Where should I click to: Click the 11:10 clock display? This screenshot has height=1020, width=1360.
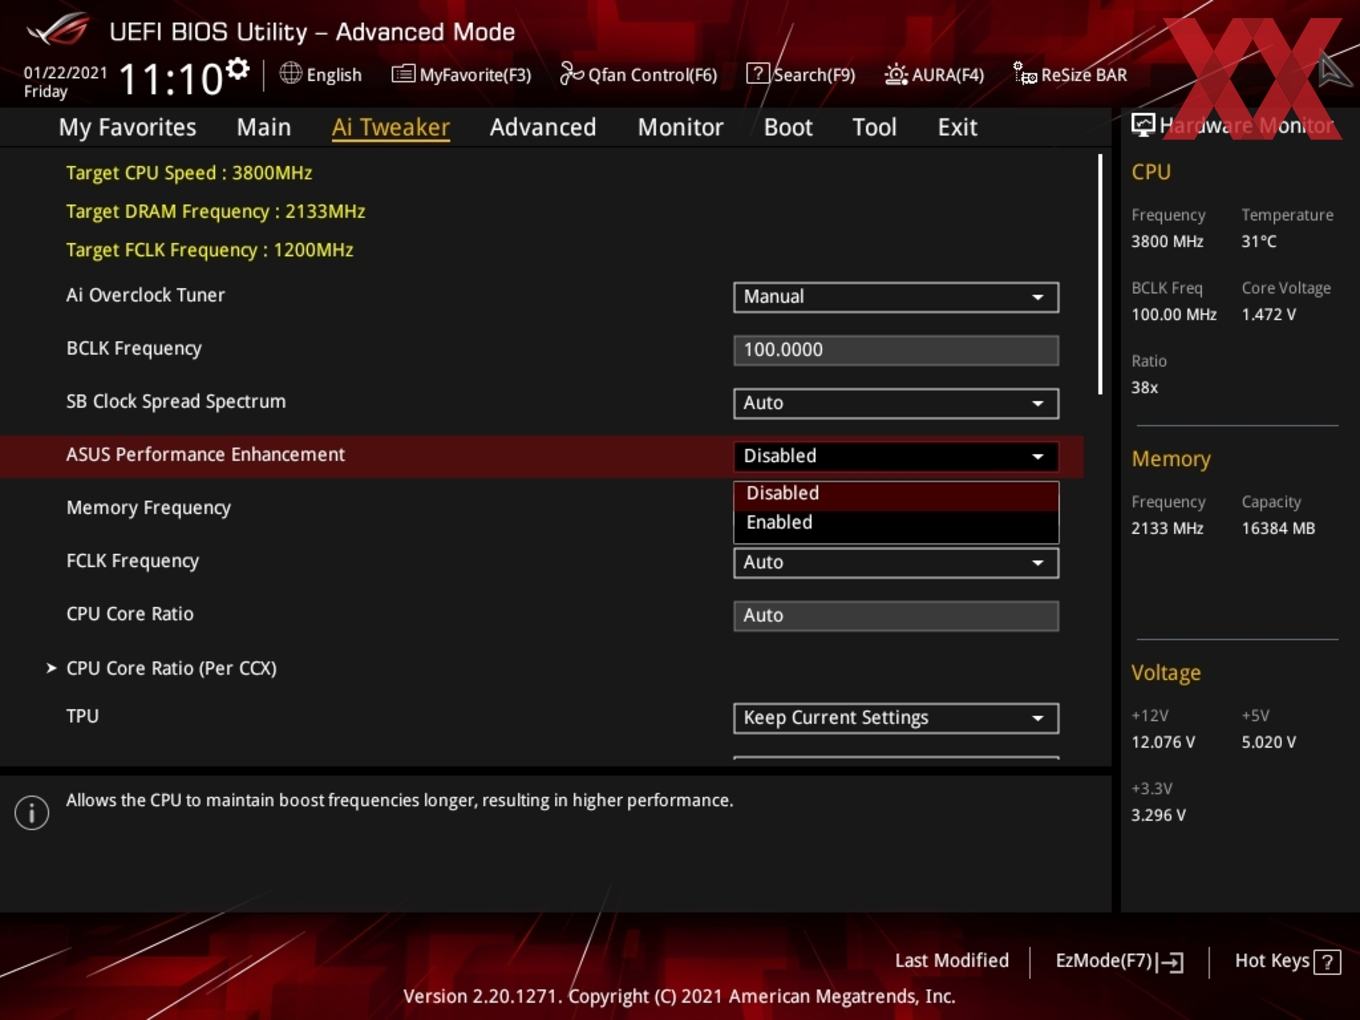click(x=170, y=79)
